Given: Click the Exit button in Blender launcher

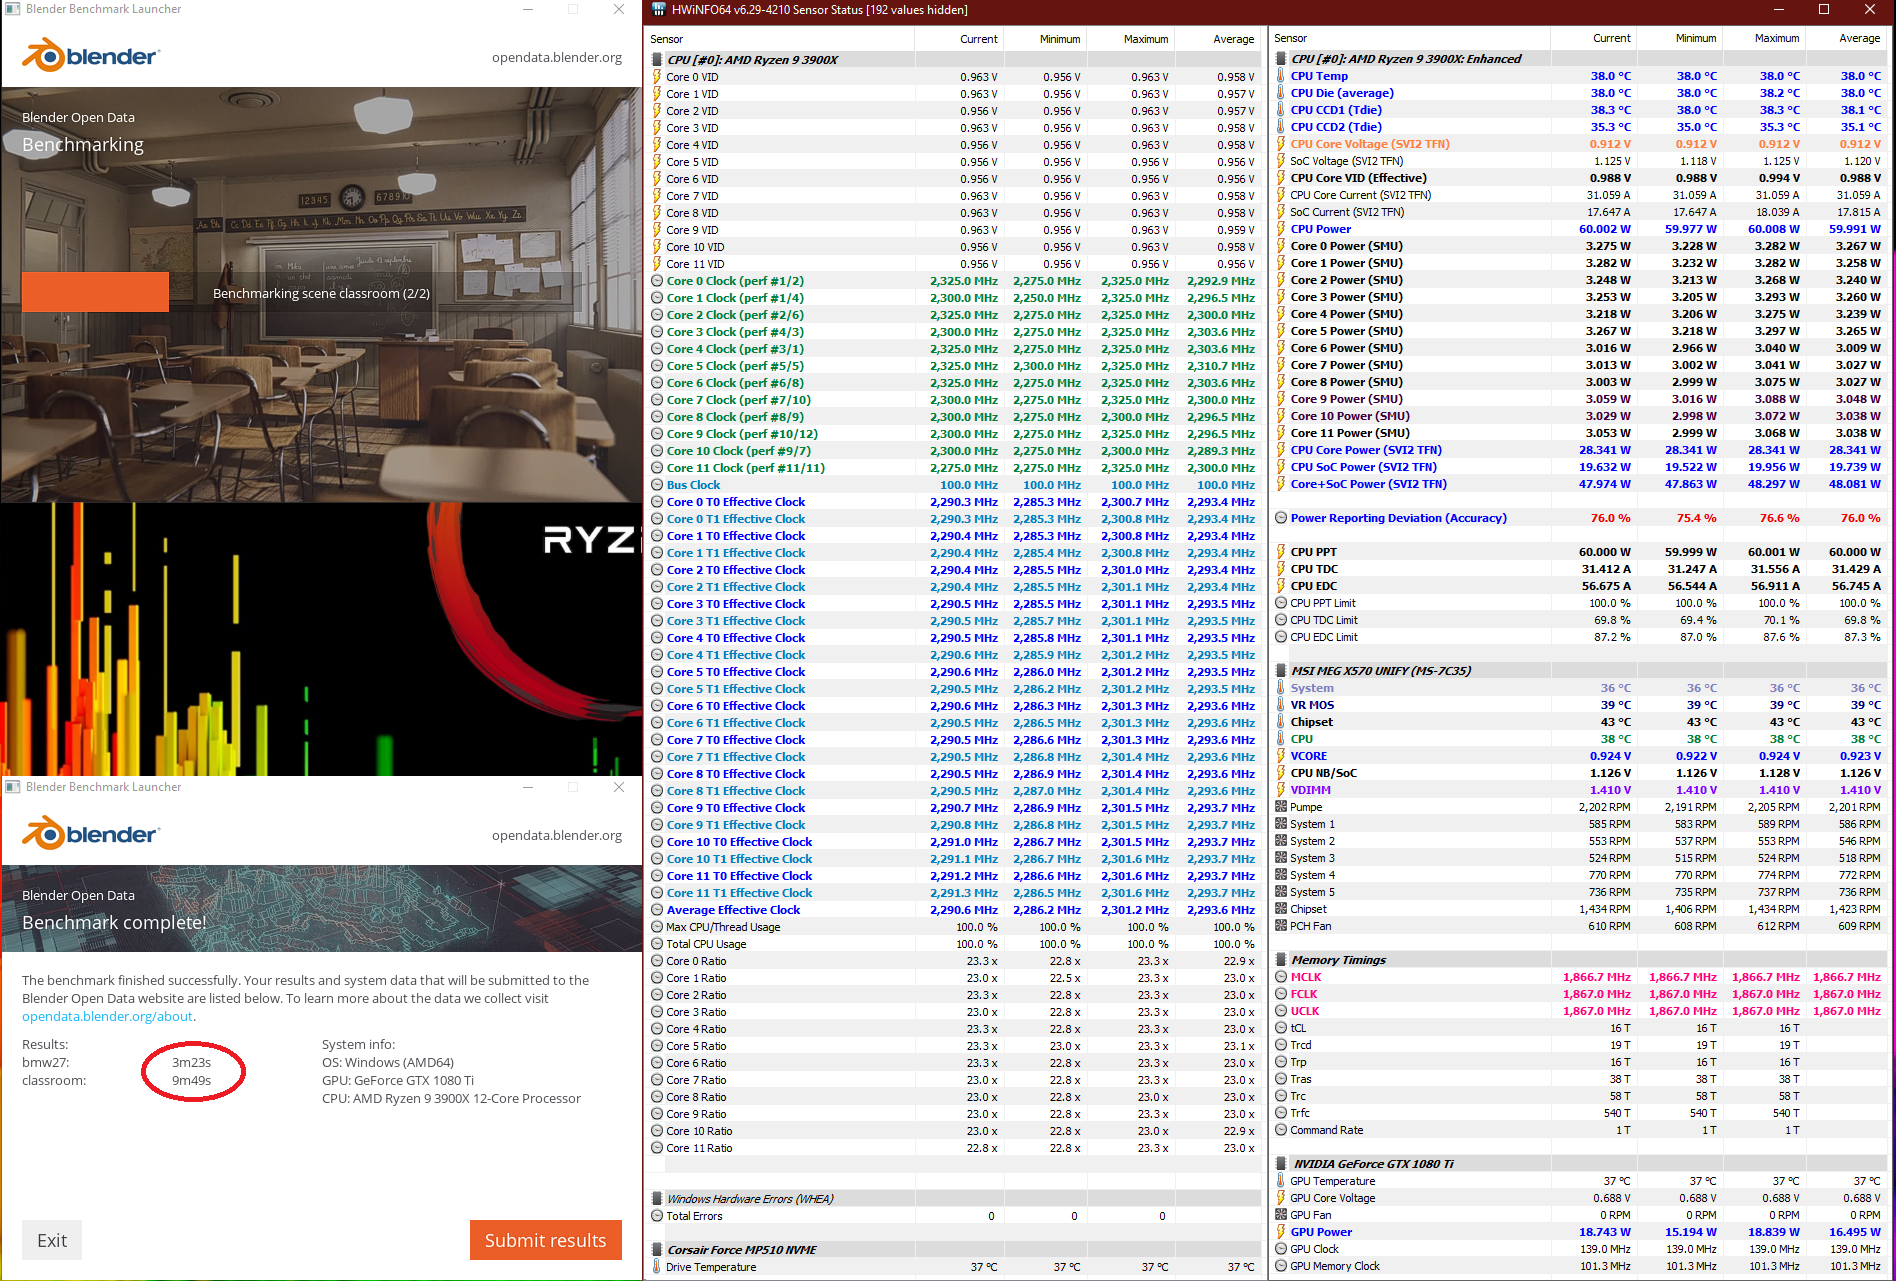Looking at the screenshot, I should tap(52, 1240).
